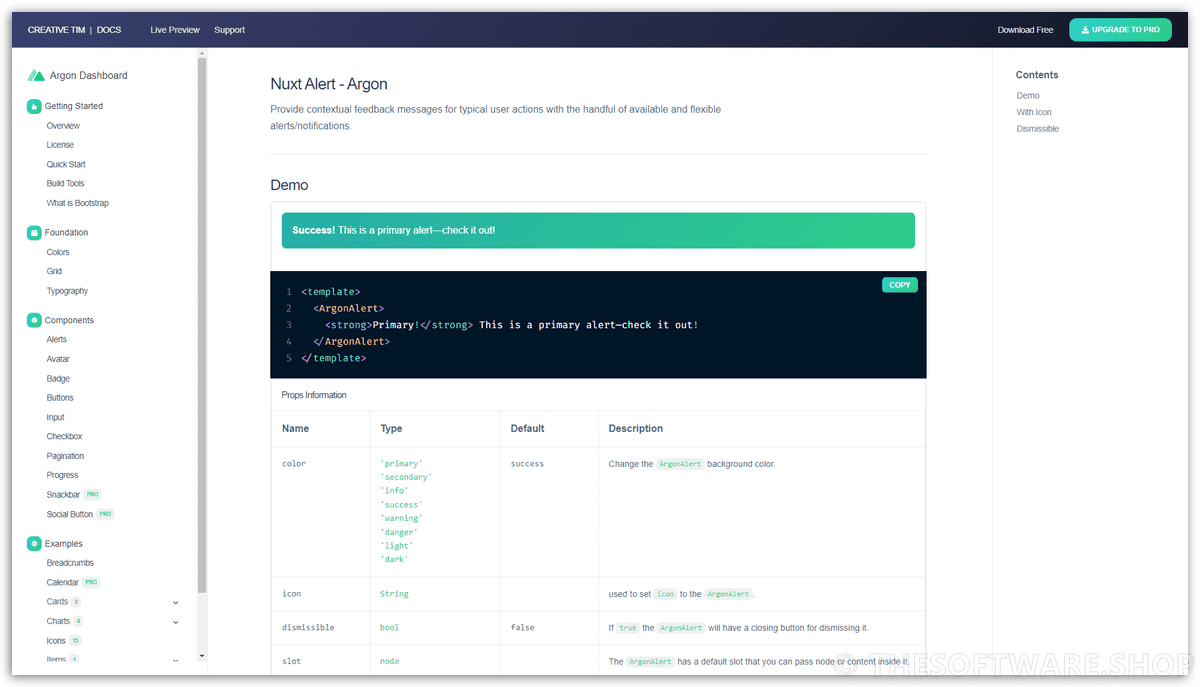Click the Contents sidebar heading

click(1037, 75)
